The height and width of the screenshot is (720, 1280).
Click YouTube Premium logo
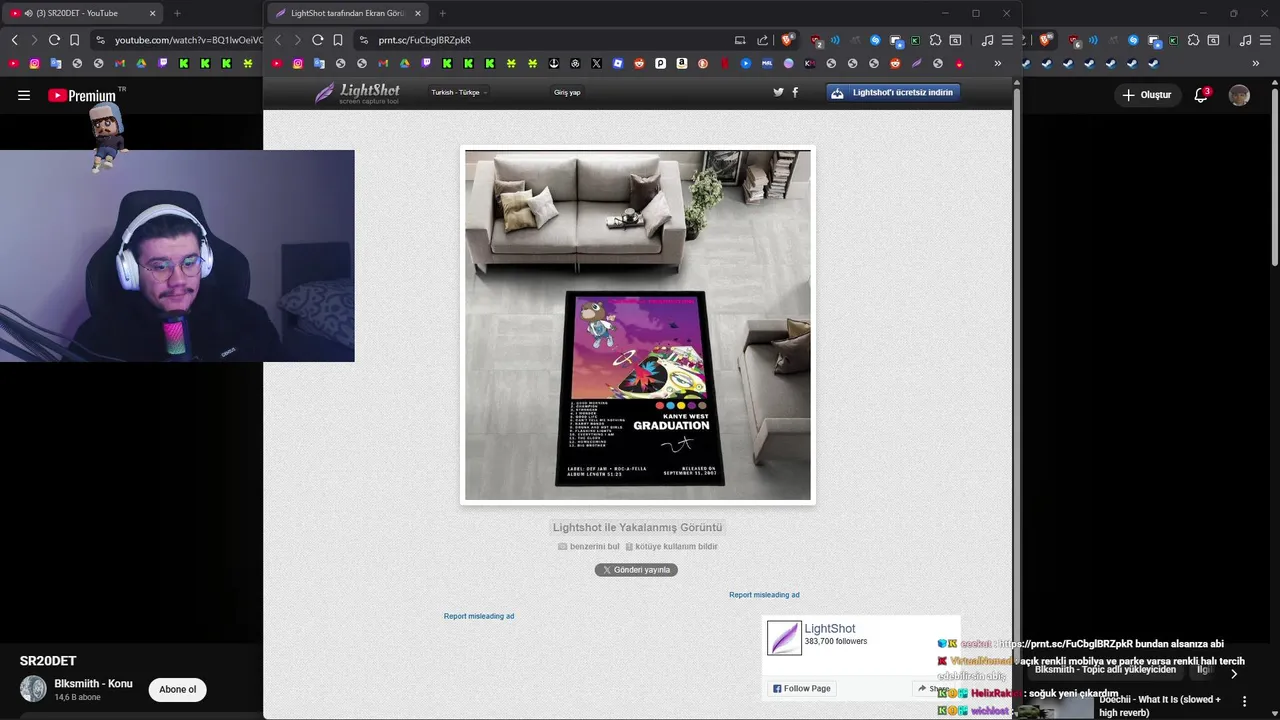[x=82, y=96]
